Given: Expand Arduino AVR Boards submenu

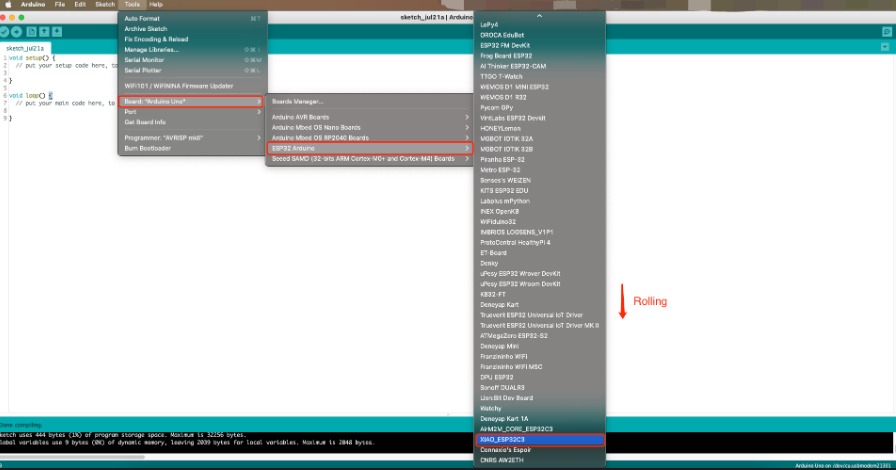Looking at the screenshot, I should coord(369,117).
